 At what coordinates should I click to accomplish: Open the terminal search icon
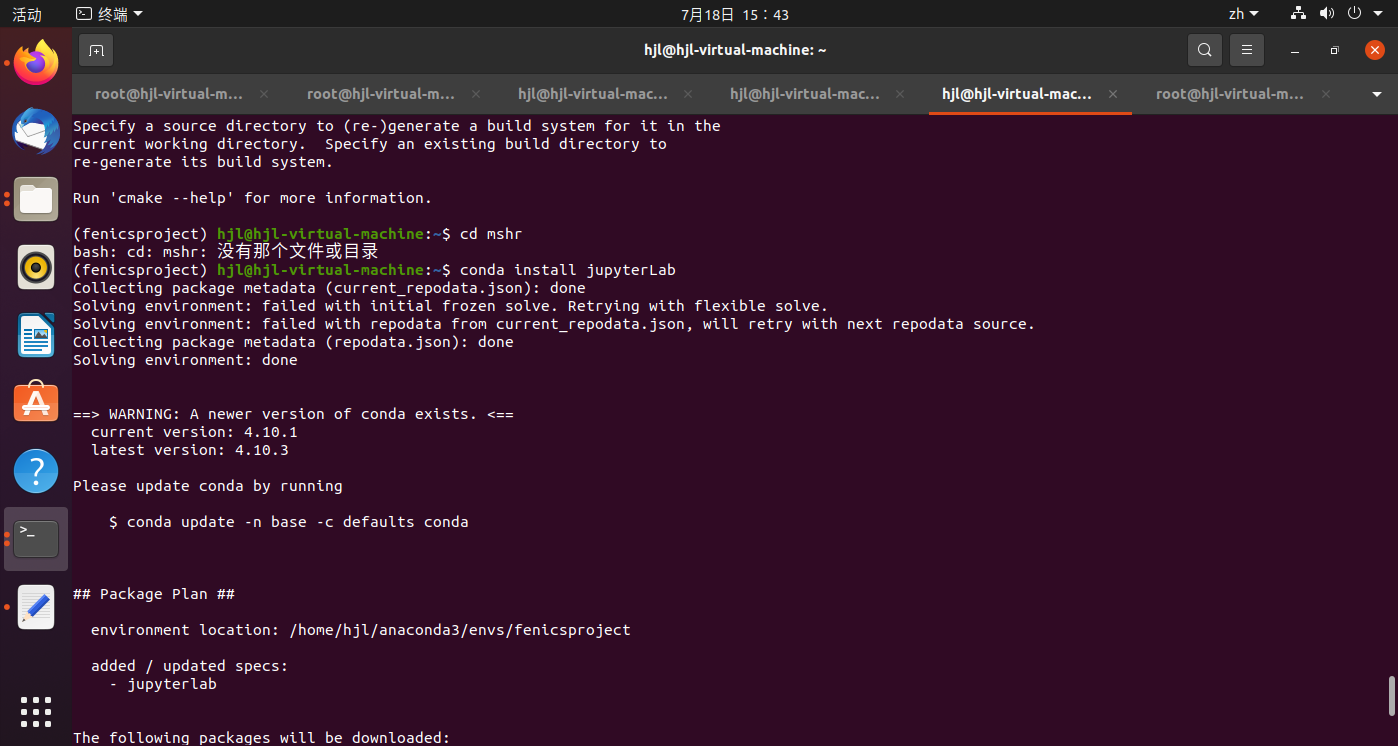pyautogui.click(x=1204, y=49)
